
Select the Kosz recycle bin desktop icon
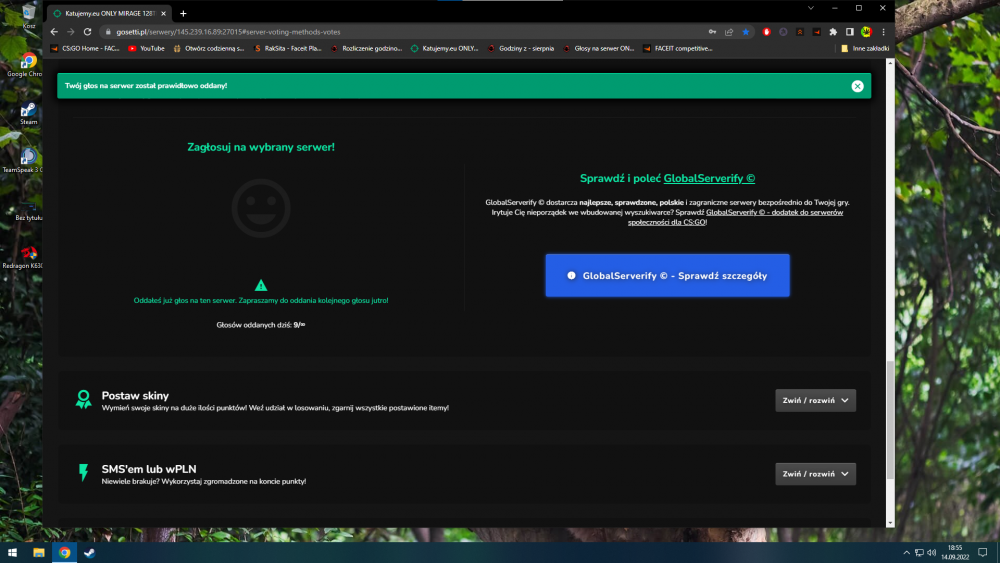click(28, 17)
